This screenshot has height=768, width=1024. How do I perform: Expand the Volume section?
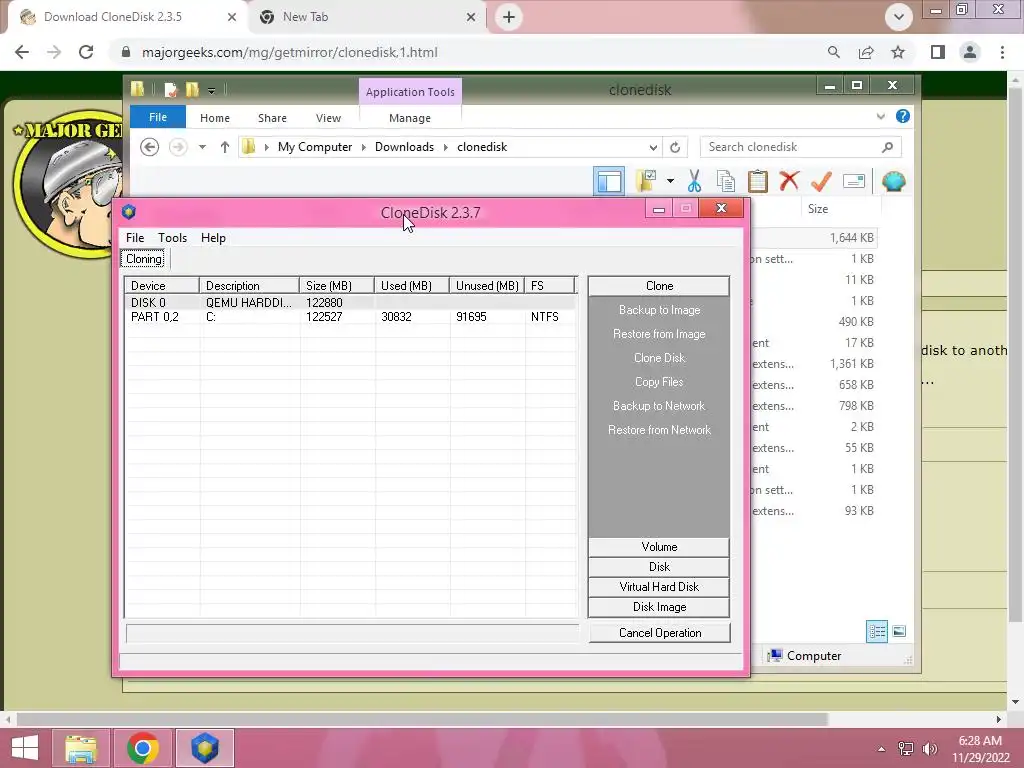point(659,547)
